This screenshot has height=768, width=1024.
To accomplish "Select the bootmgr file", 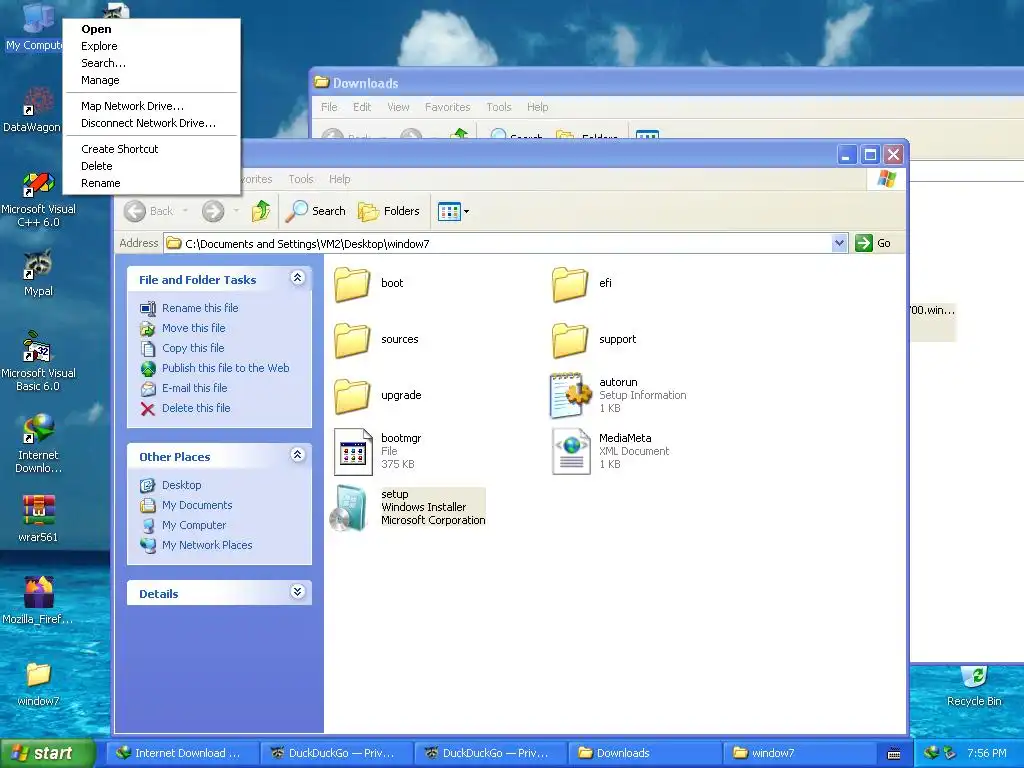I will point(377,451).
